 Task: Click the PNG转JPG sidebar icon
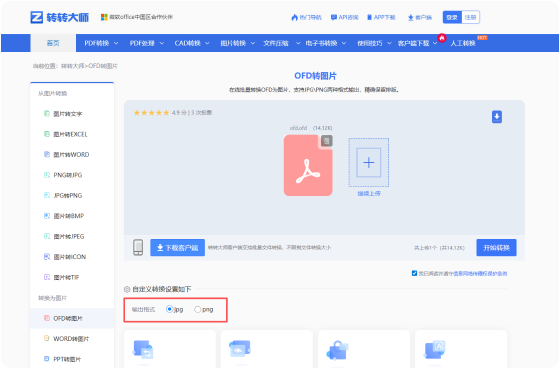[47, 175]
